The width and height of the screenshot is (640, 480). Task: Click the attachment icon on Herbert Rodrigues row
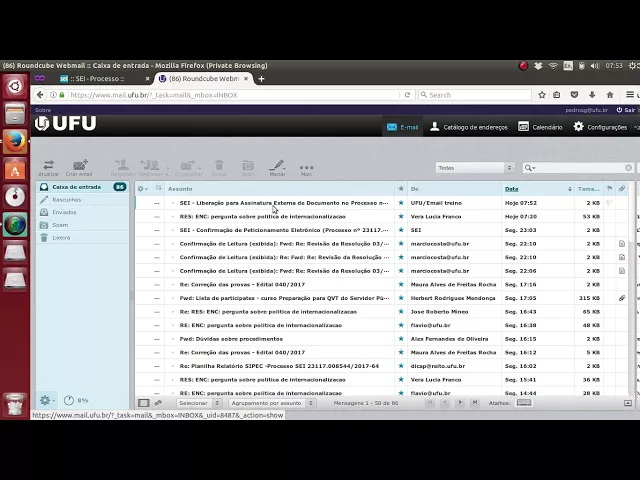coord(622,298)
